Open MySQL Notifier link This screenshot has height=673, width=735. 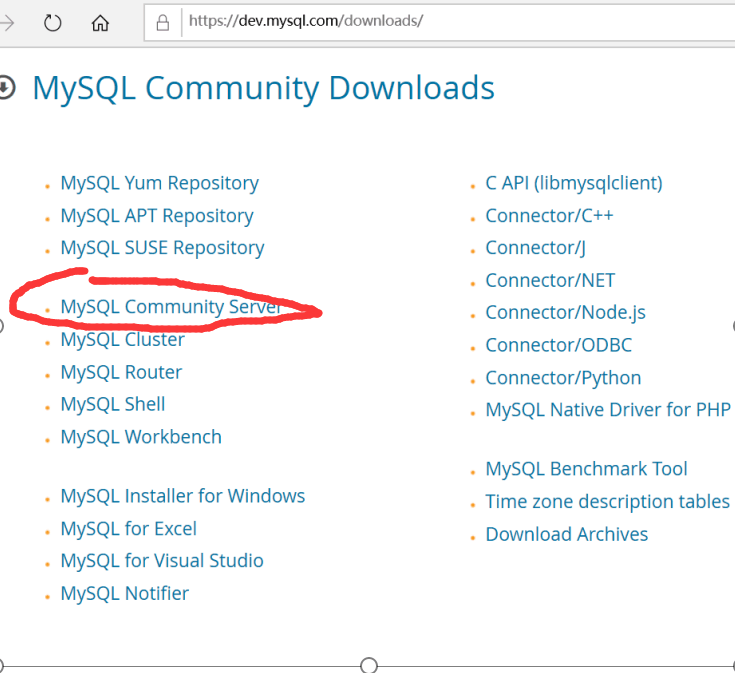[124, 594]
